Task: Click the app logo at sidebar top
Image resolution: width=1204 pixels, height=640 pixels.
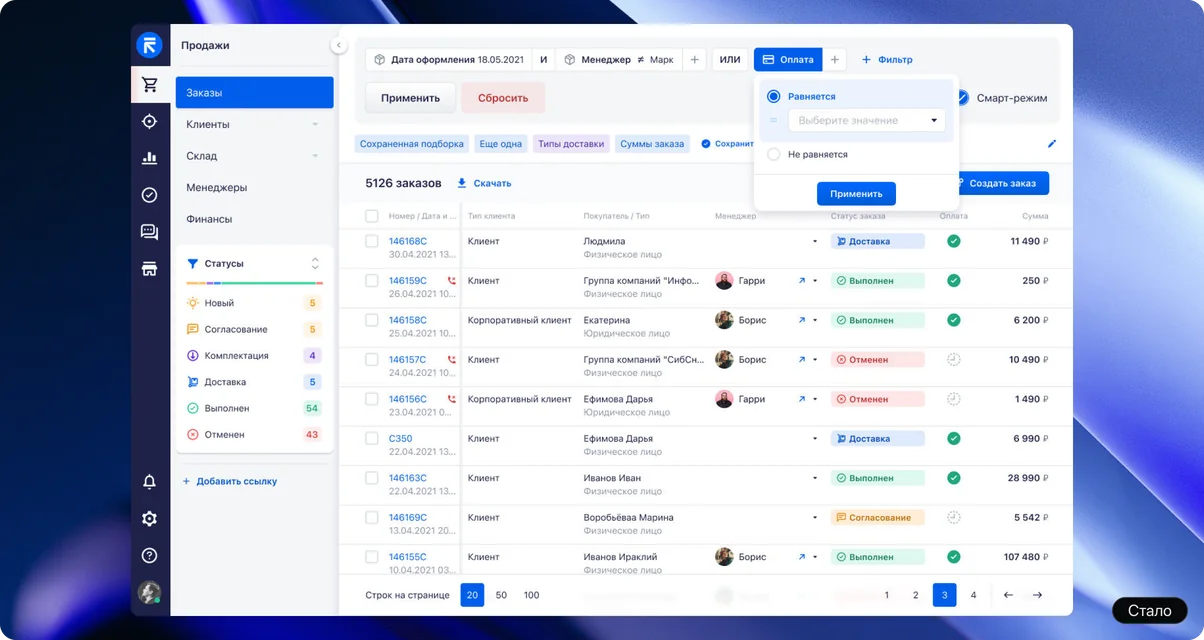Action: tap(150, 46)
